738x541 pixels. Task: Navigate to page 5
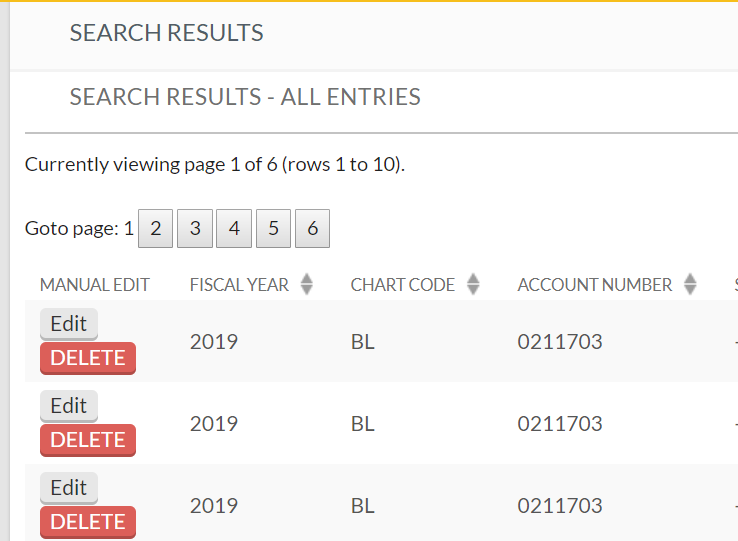click(273, 229)
